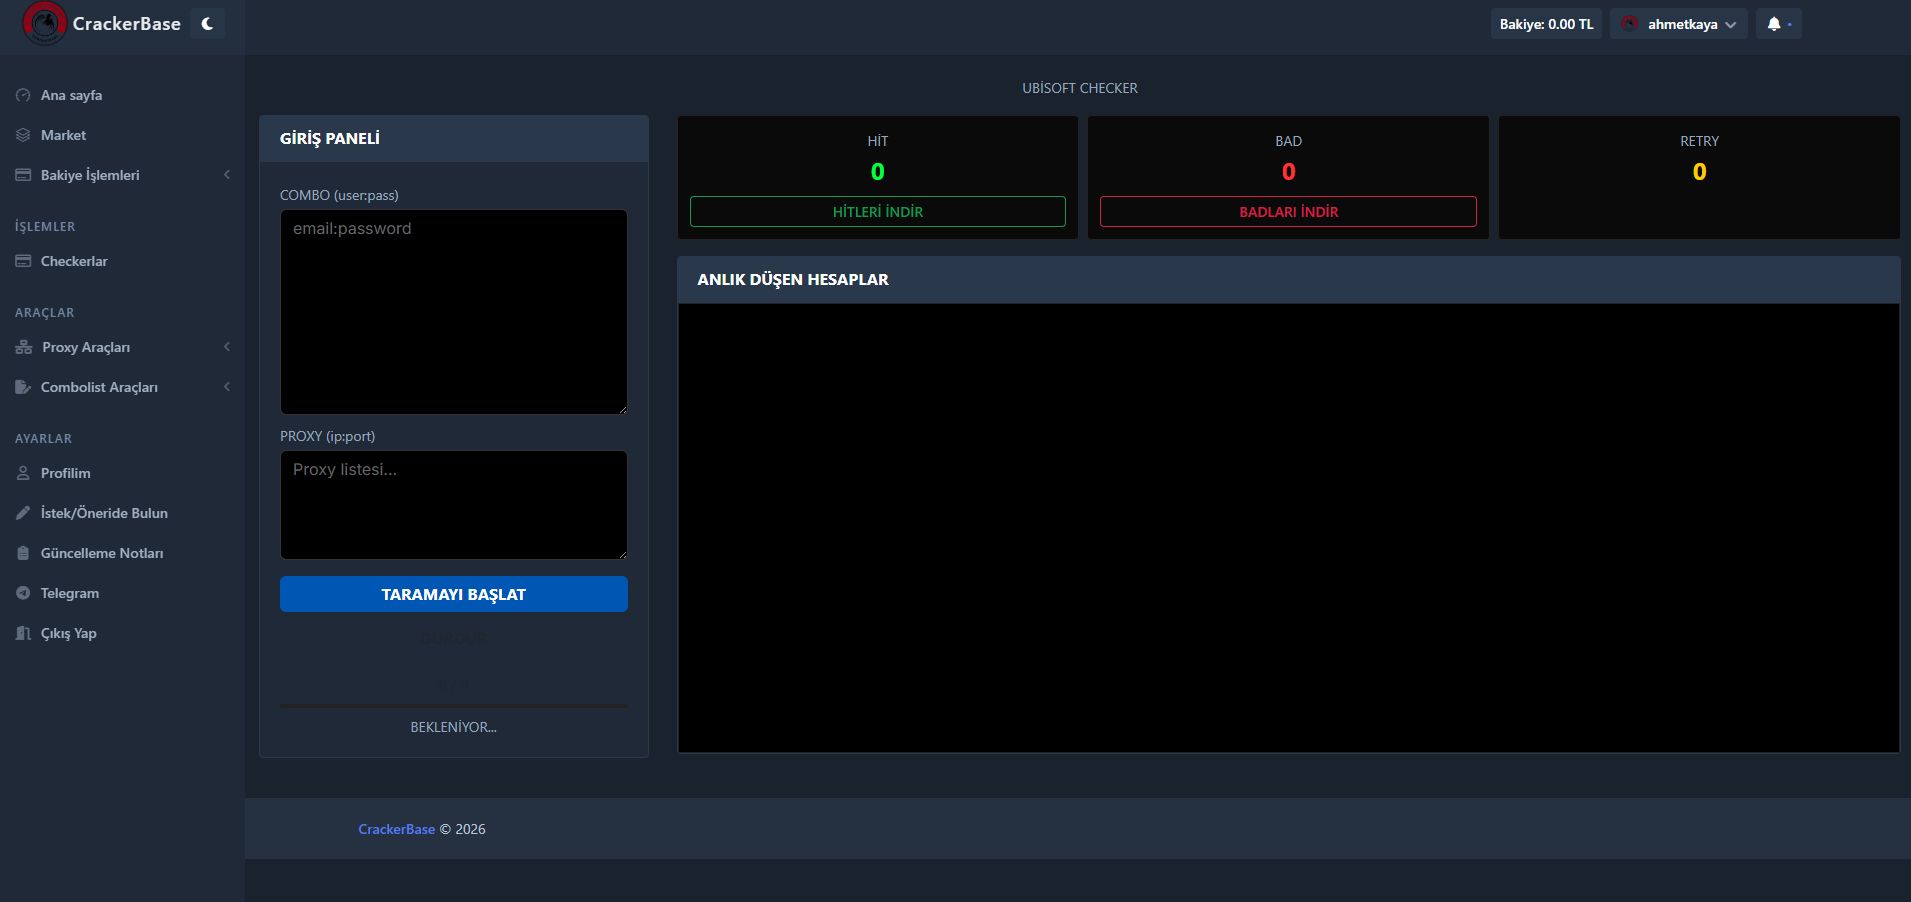Click the UBİSOFT CHECKER heading
Image resolution: width=1911 pixels, height=902 pixels.
[1080, 88]
